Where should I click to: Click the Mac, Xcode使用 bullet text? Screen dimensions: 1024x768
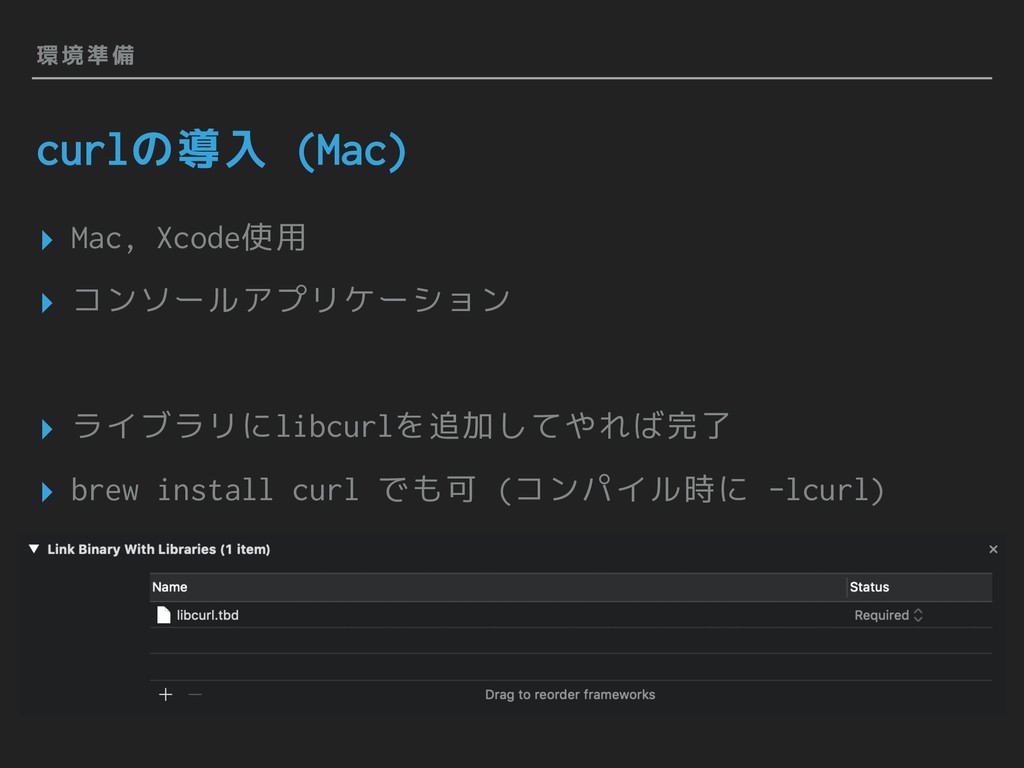click(x=188, y=238)
